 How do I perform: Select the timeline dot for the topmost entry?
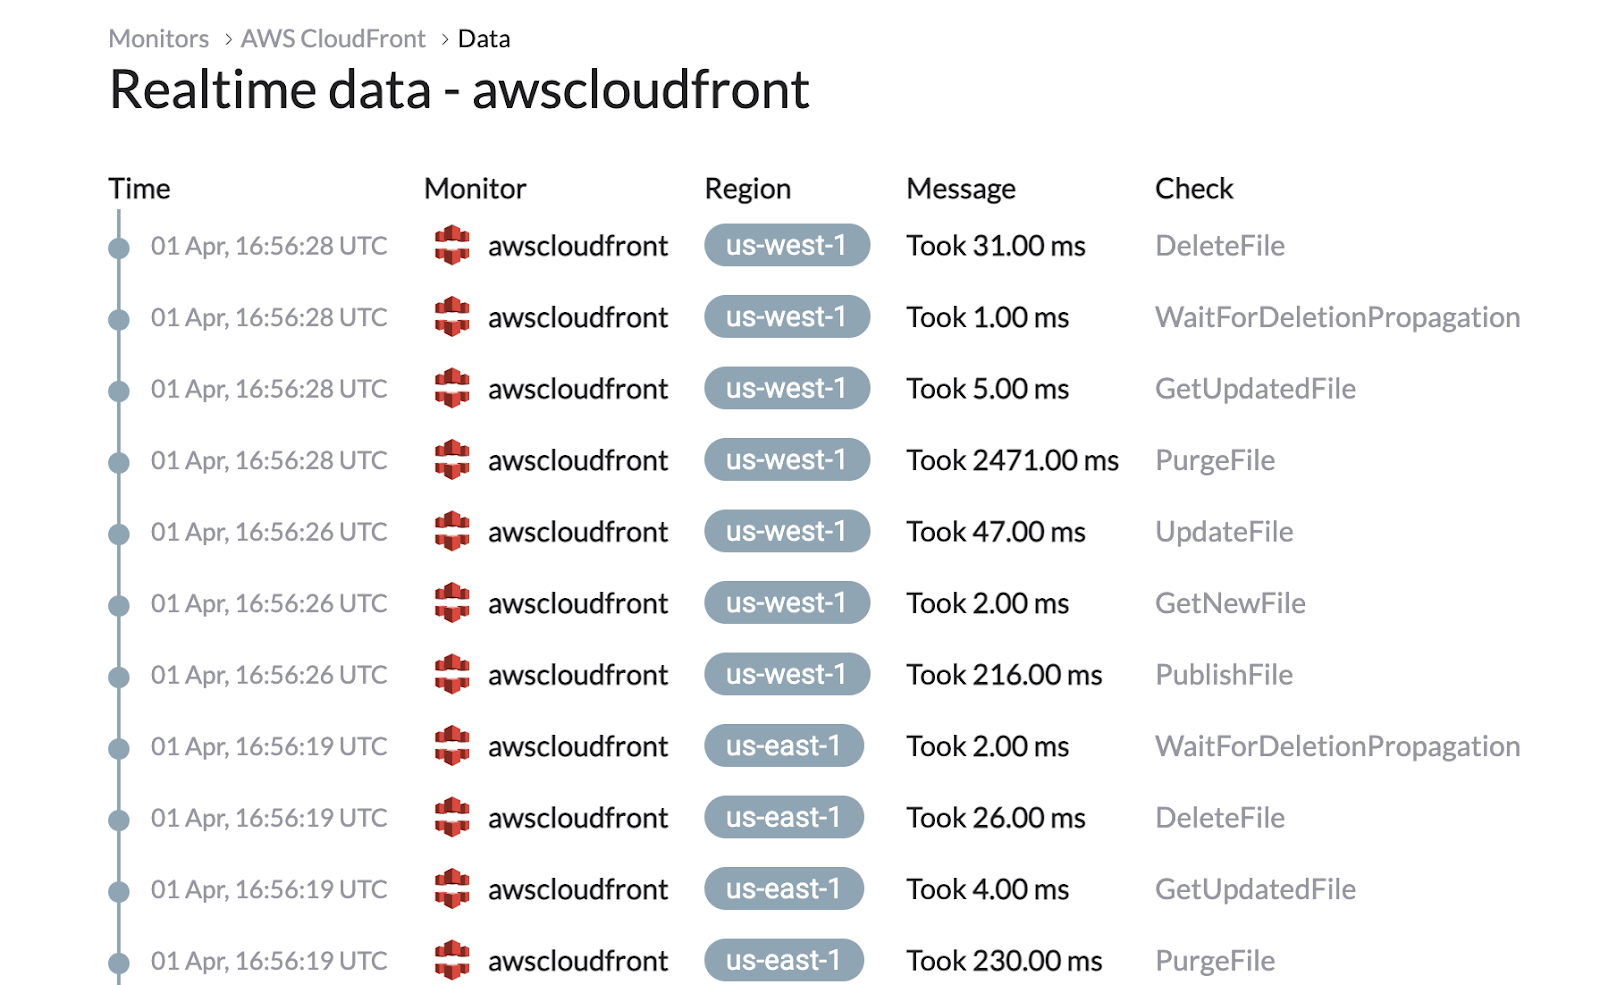(119, 248)
